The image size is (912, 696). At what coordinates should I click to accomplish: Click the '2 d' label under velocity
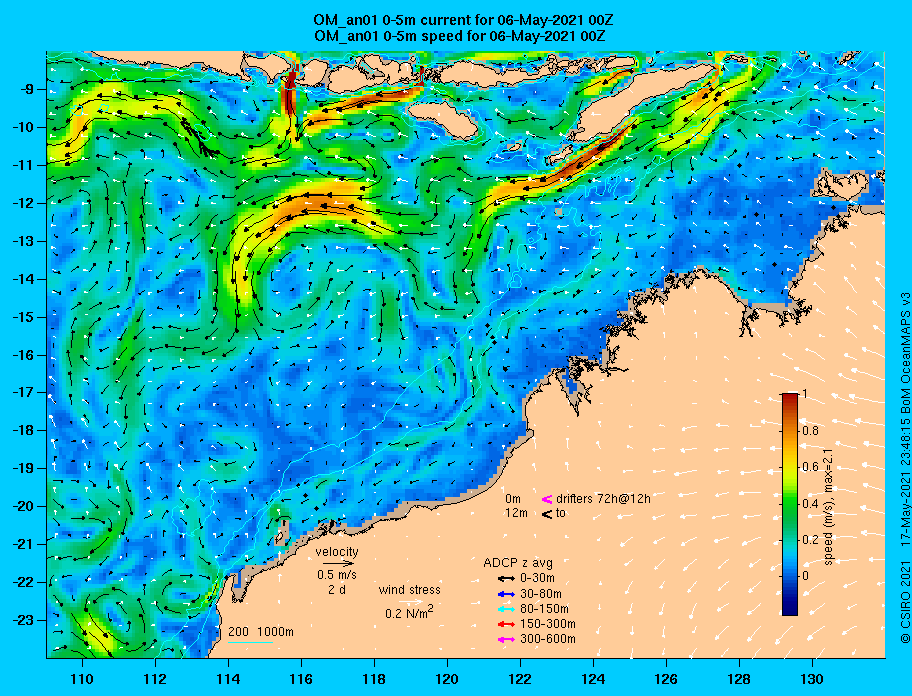coord(336,589)
